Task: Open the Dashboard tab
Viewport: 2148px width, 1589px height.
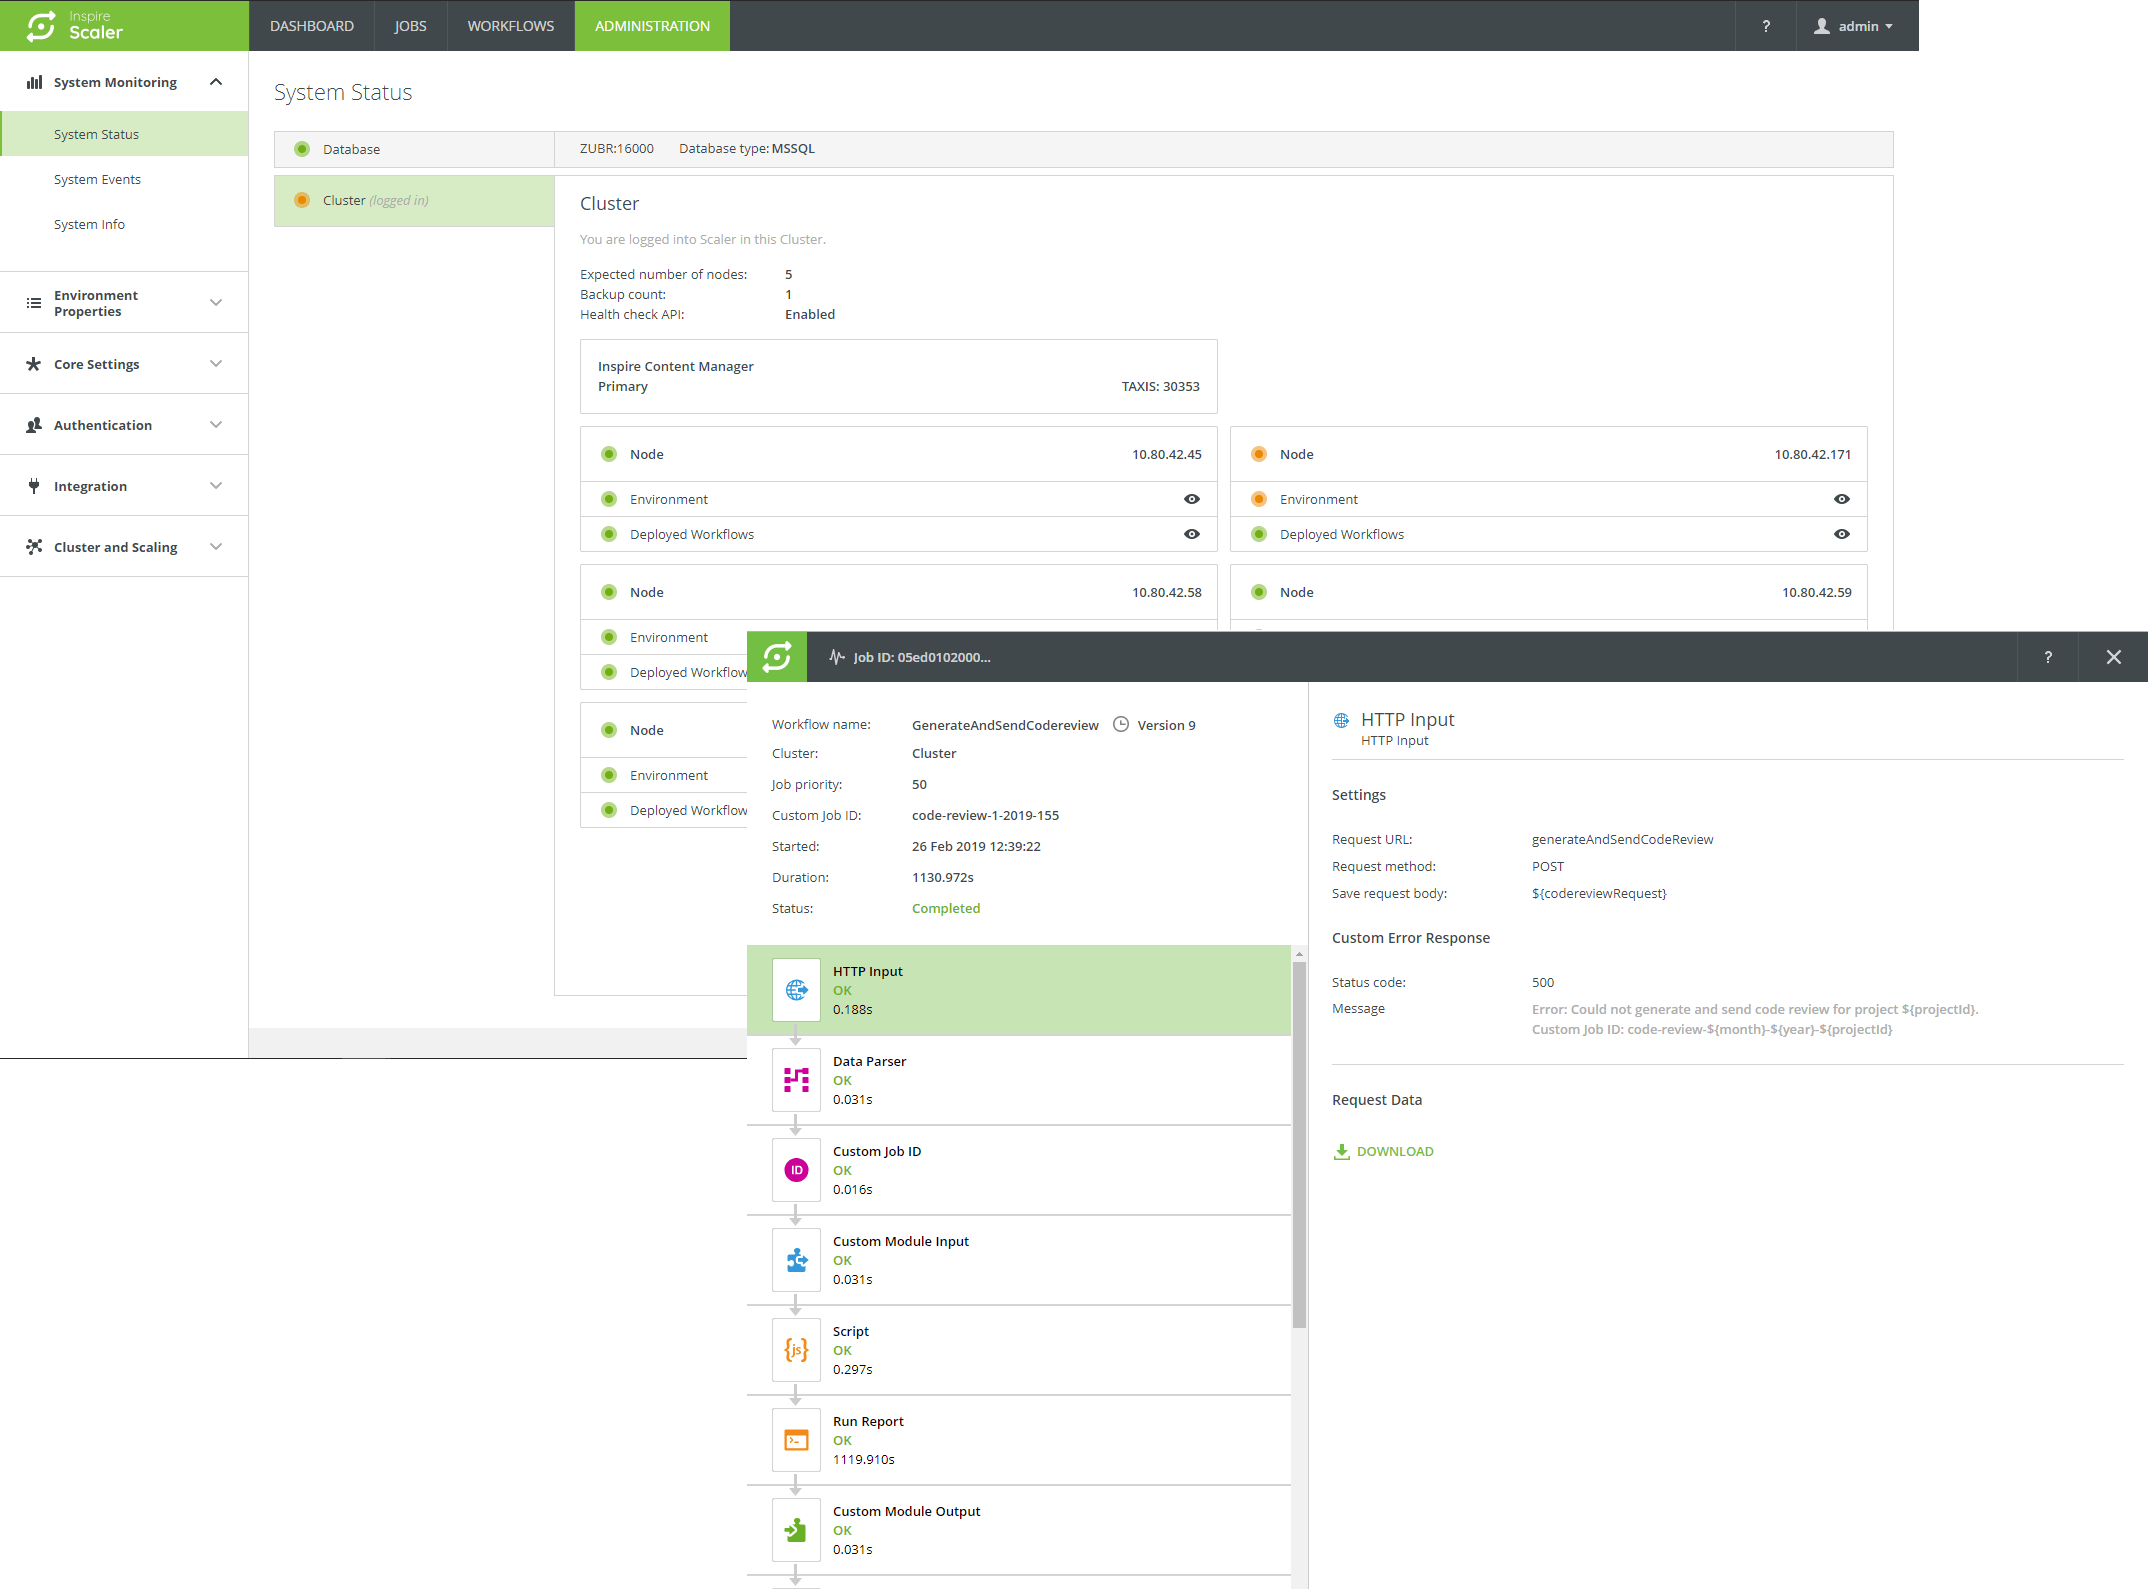Action: 312,26
